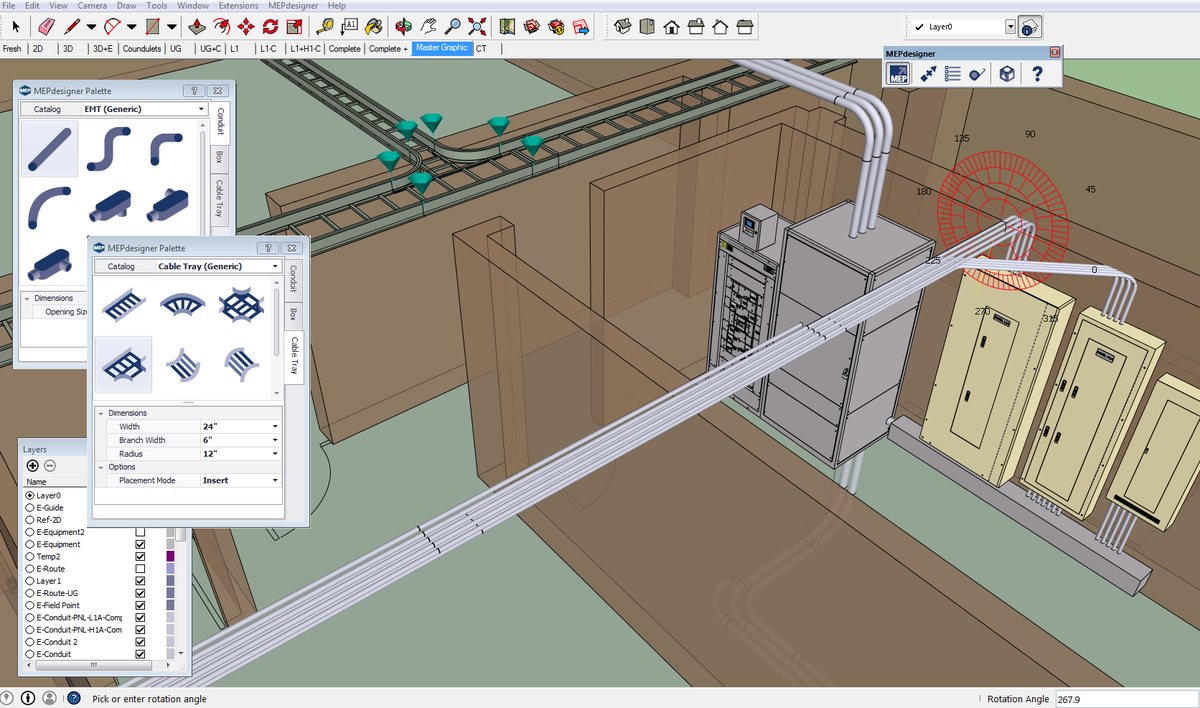Set E-Guide as the active layer
The height and width of the screenshot is (708, 1200).
tap(30, 508)
